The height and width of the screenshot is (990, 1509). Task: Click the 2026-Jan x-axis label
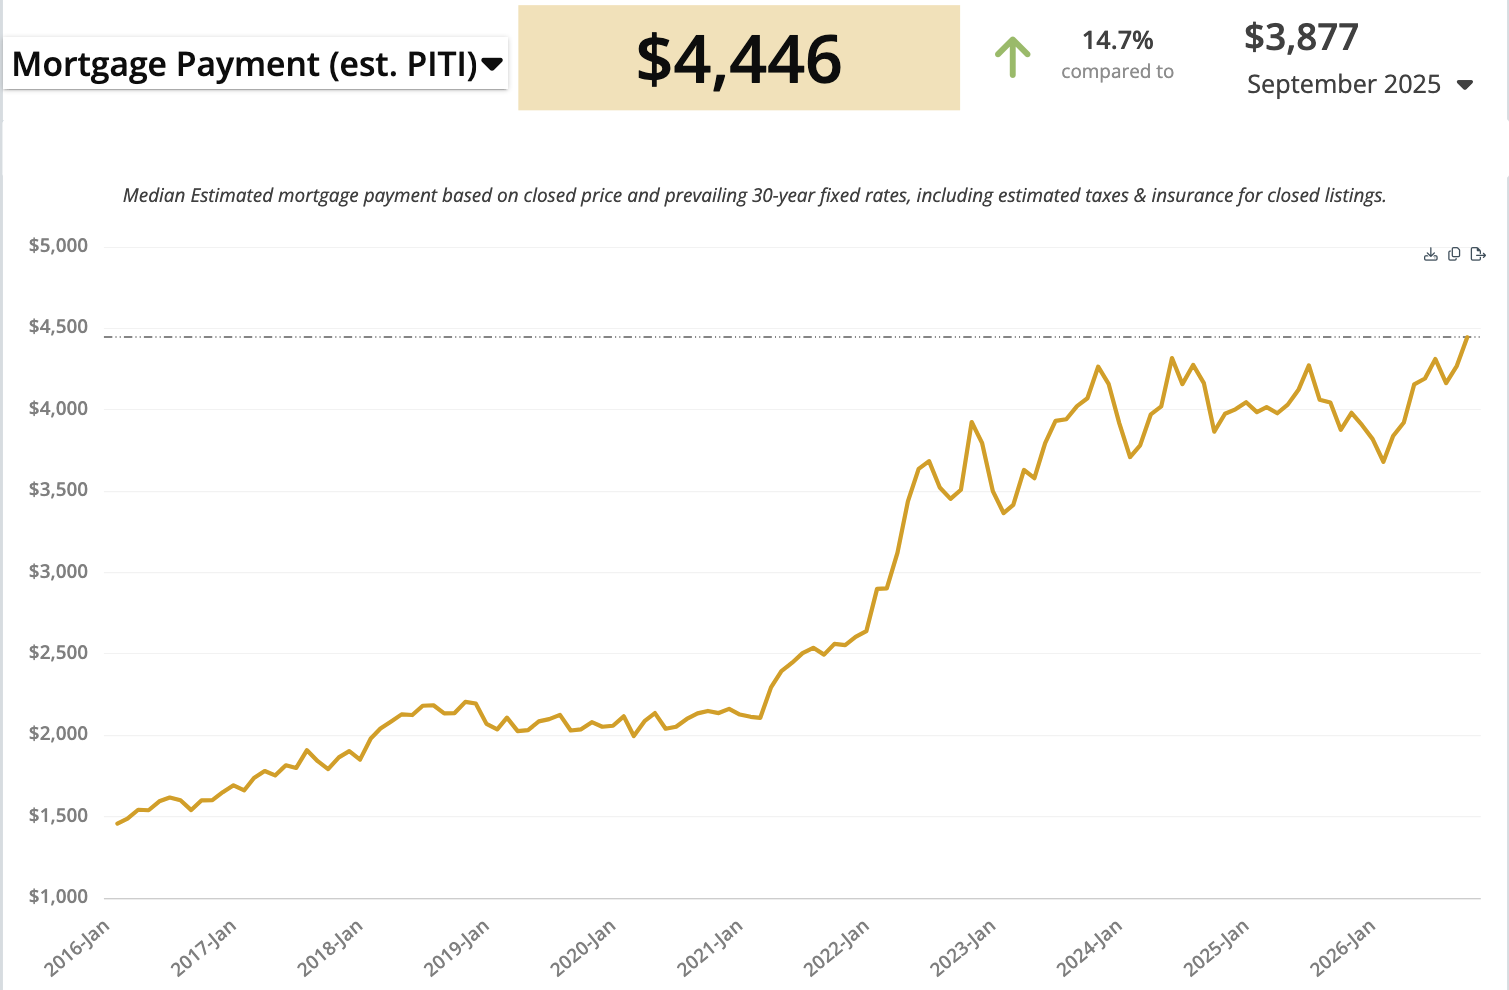tap(1344, 947)
